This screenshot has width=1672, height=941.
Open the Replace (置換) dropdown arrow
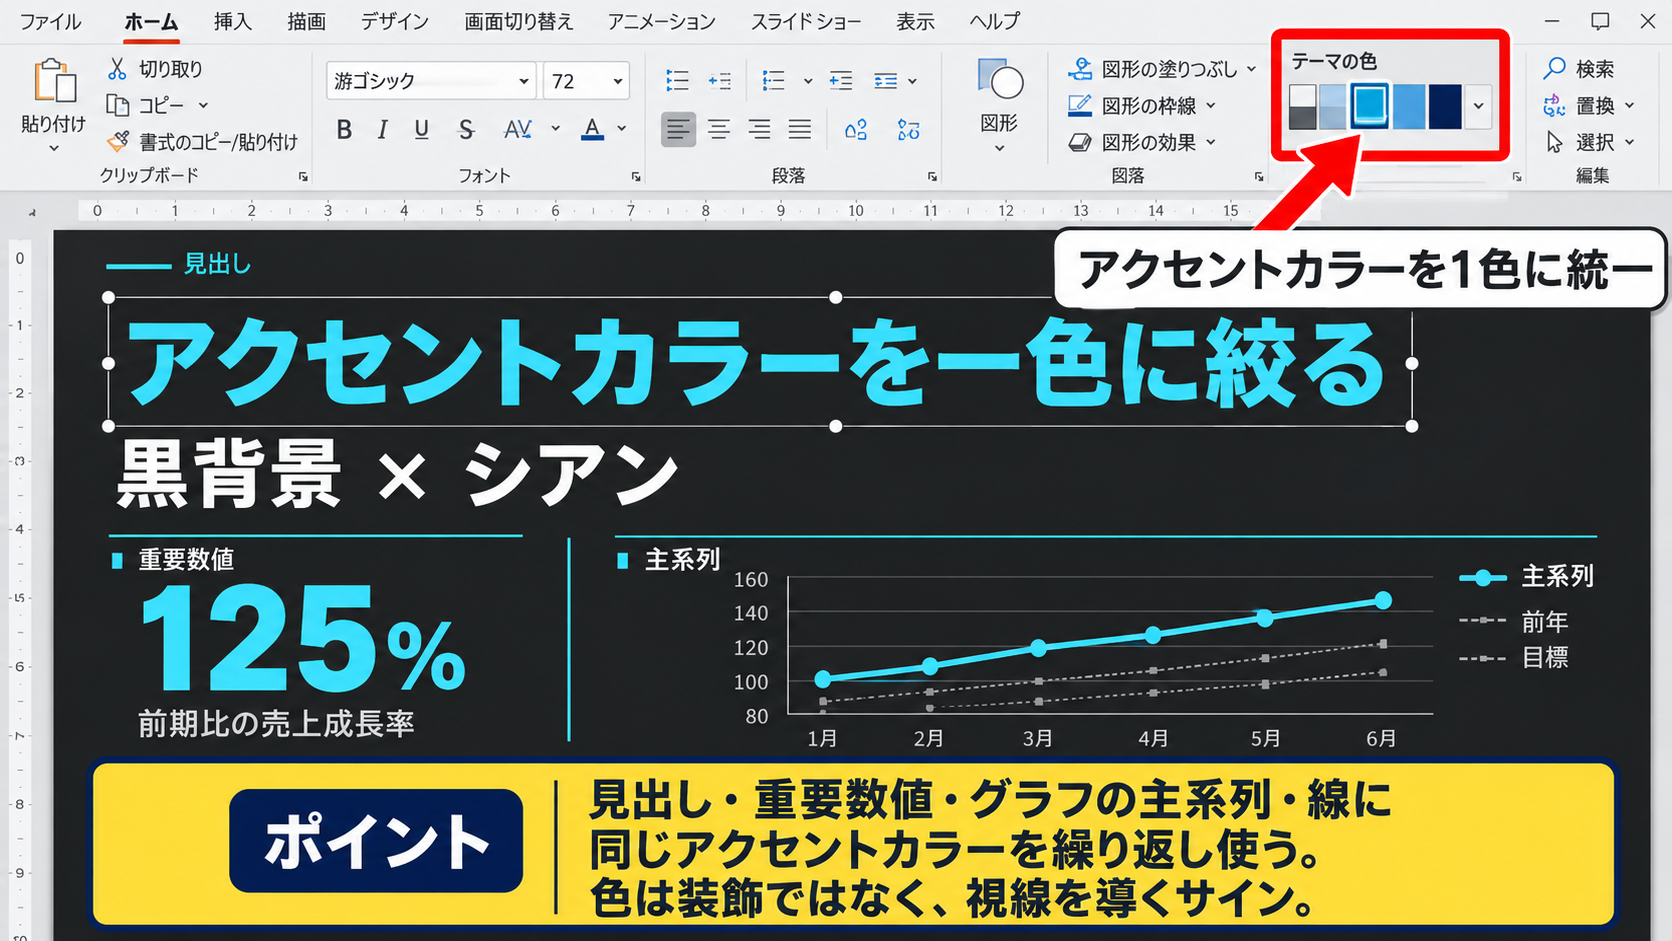1630,105
